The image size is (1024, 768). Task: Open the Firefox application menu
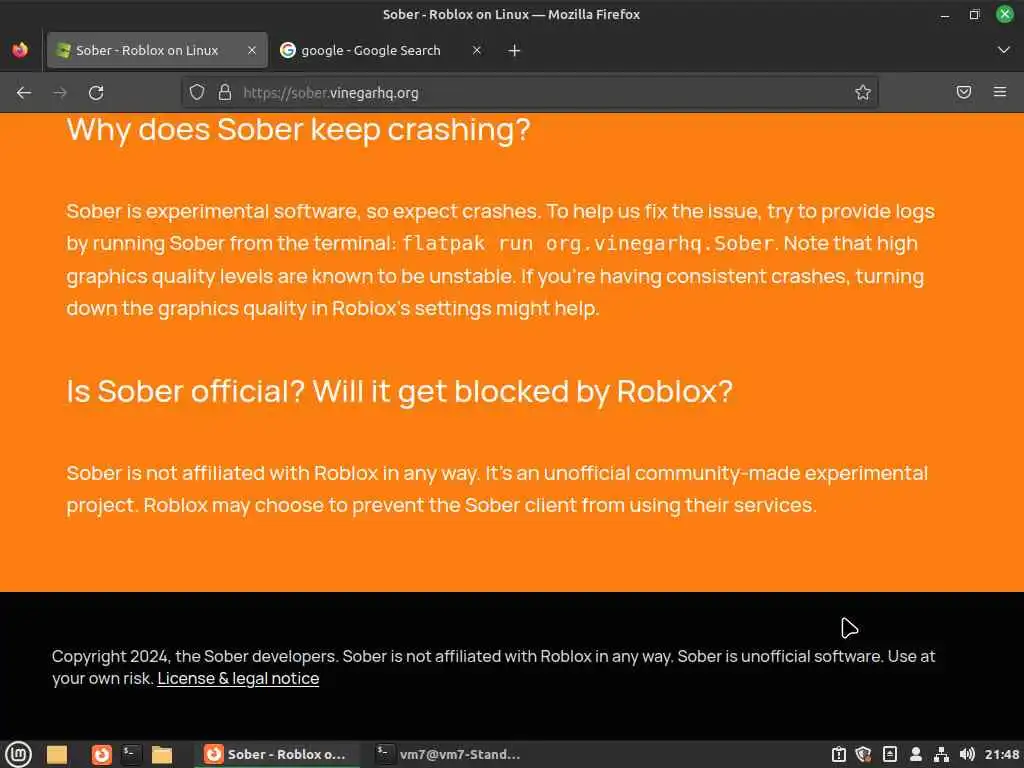coord(1000,92)
